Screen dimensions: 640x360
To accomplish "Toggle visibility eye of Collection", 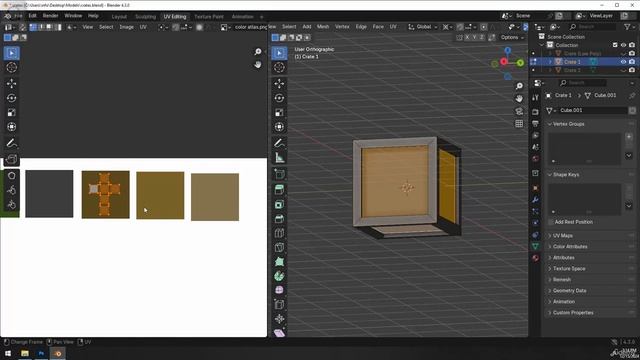I will (623, 45).
